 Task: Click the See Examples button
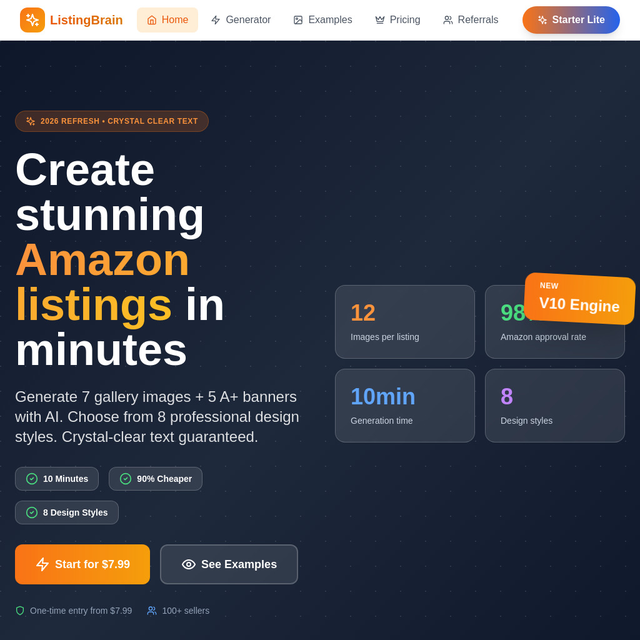coord(229,564)
